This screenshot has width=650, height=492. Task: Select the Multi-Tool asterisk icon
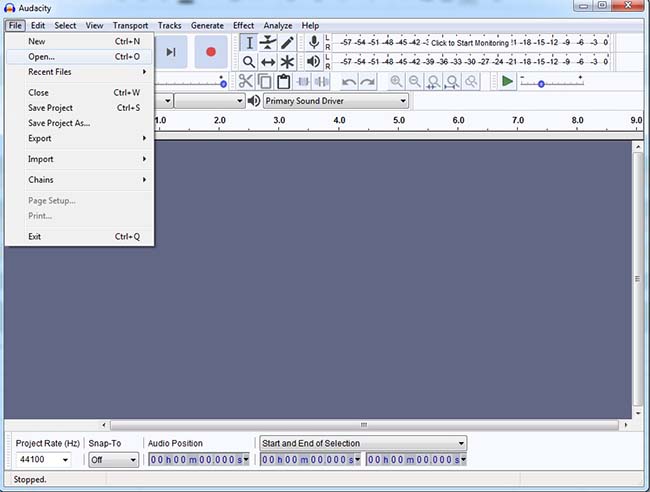[287, 62]
